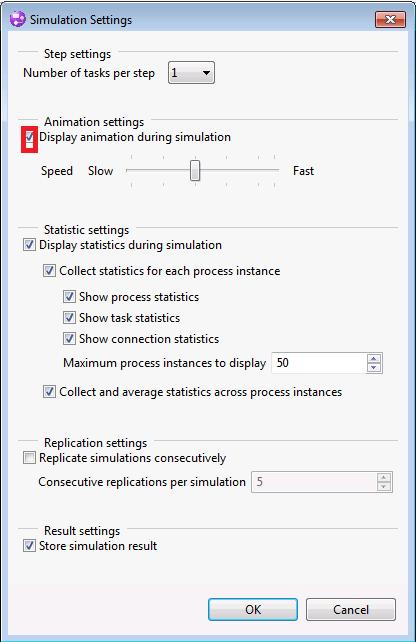Image resolution: width=416 pixels, height=642 pixels.
Task: Click the Simulation Settings title bar app icon
Action: click(17, 19)
